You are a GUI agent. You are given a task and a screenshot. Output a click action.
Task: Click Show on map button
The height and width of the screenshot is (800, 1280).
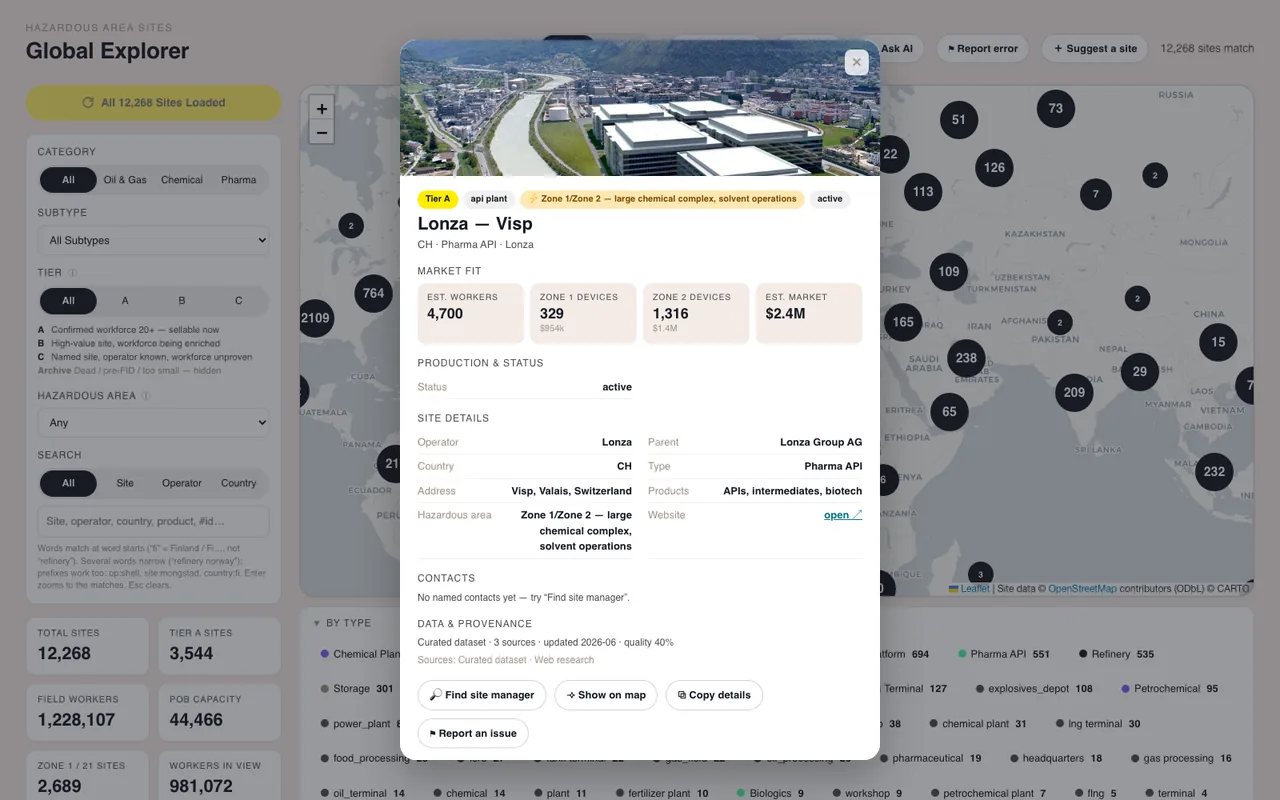[606, 695]
